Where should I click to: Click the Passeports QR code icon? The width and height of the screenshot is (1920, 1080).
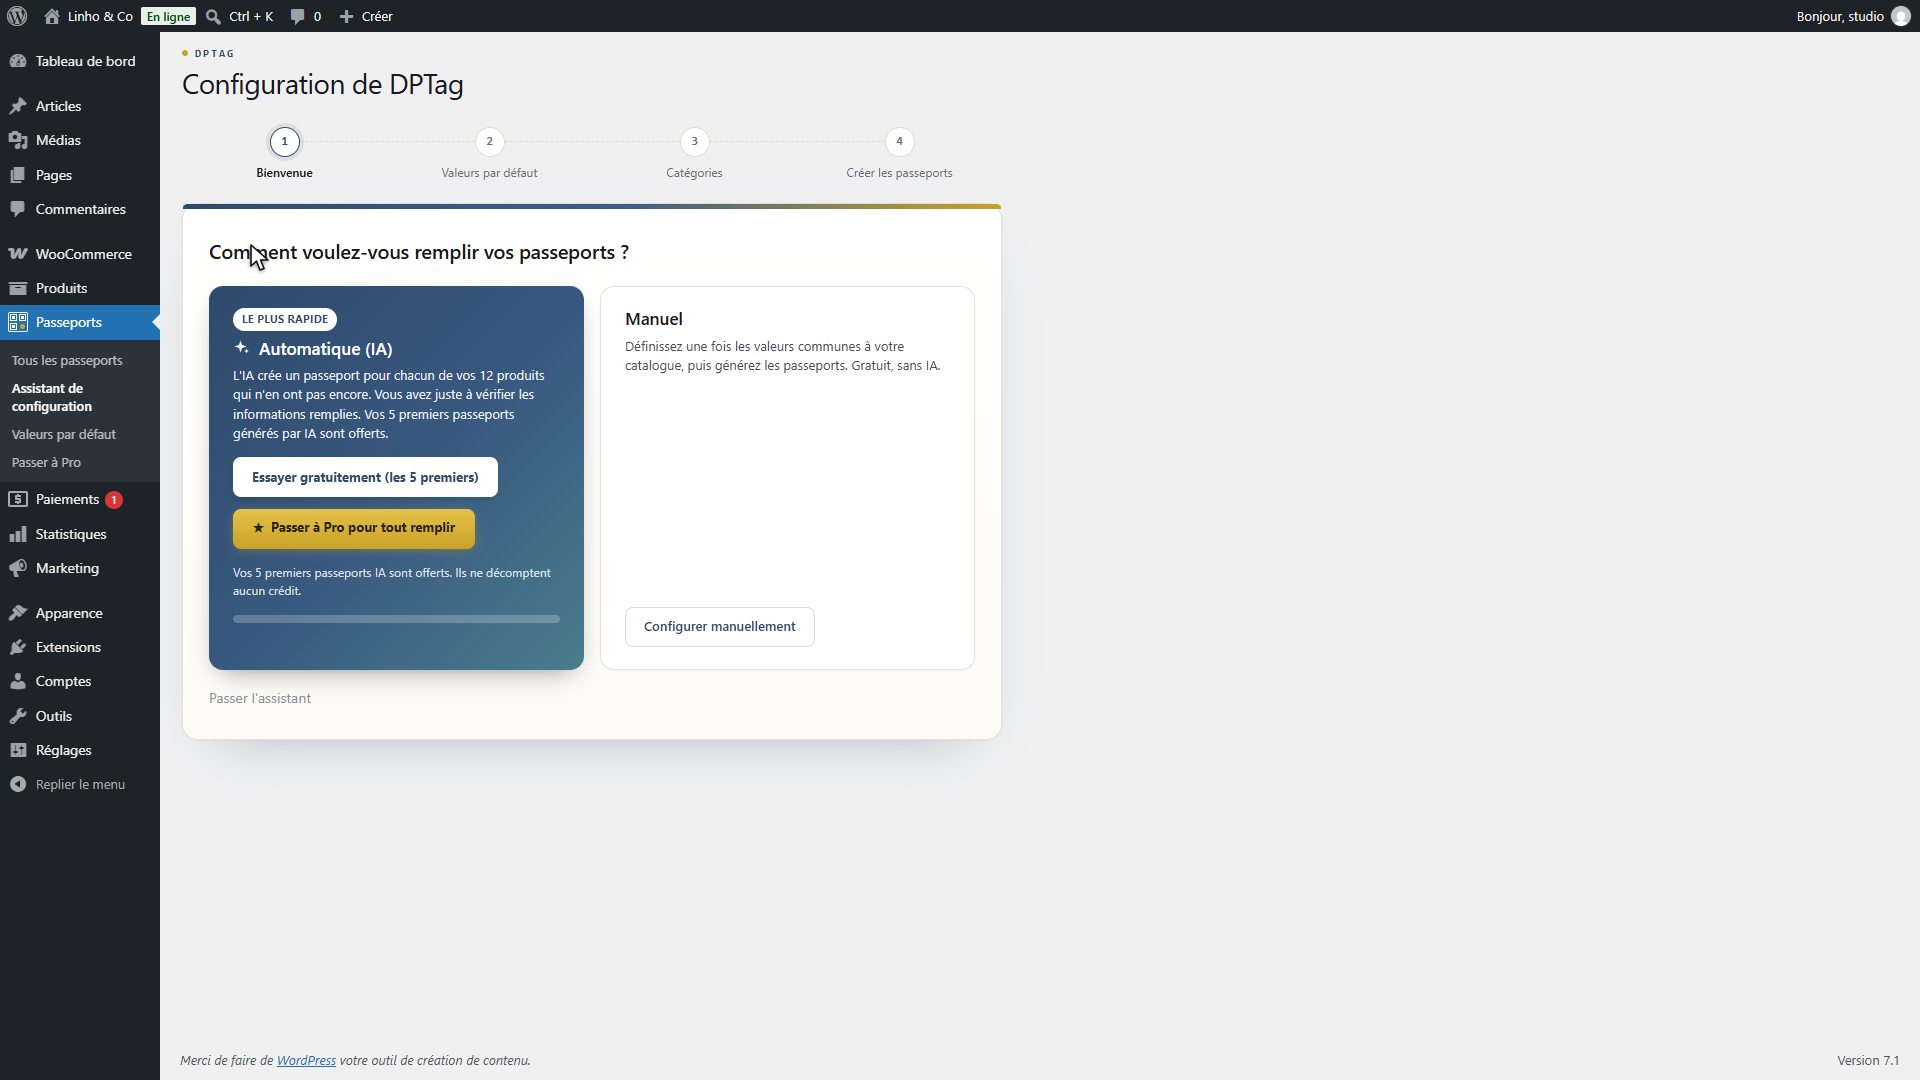[18, 322]
